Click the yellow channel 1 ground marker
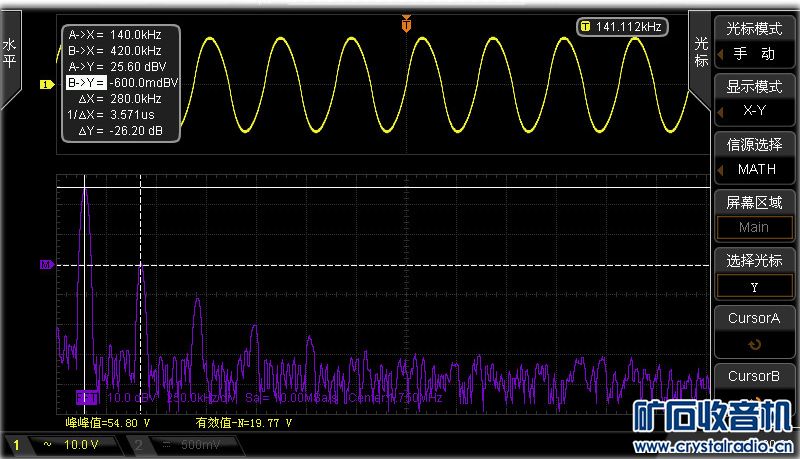This screenshot has height=459, width=800. pos(46,84)
